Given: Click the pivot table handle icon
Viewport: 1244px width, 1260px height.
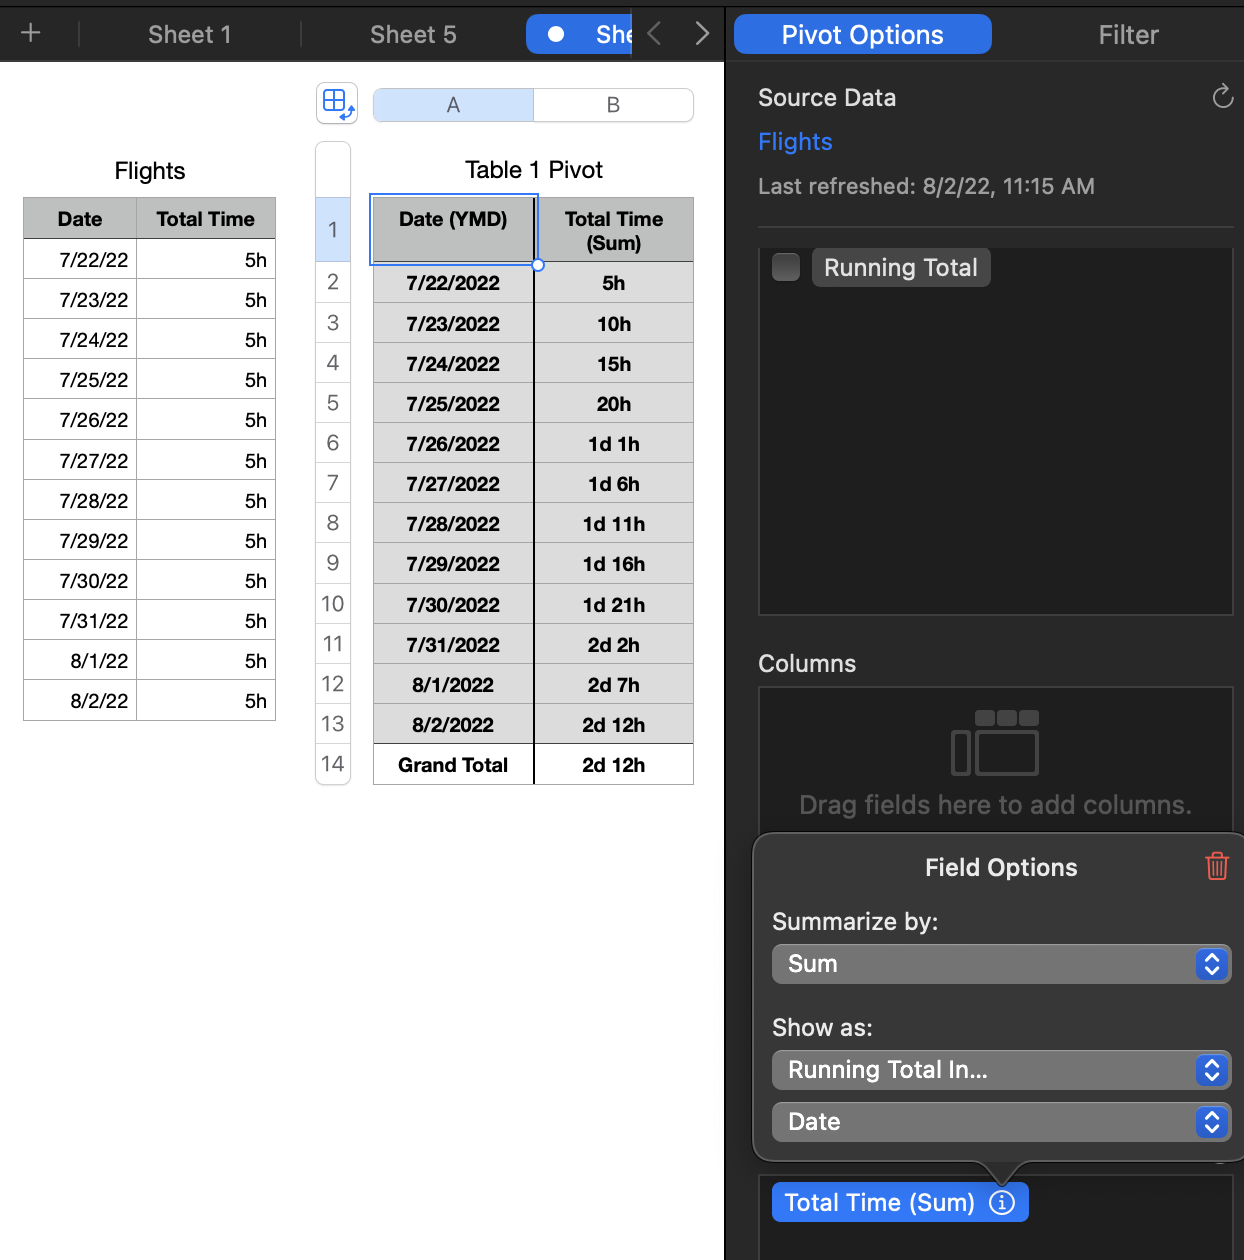Looking at the screenshot, I should (x=337, y=103).
